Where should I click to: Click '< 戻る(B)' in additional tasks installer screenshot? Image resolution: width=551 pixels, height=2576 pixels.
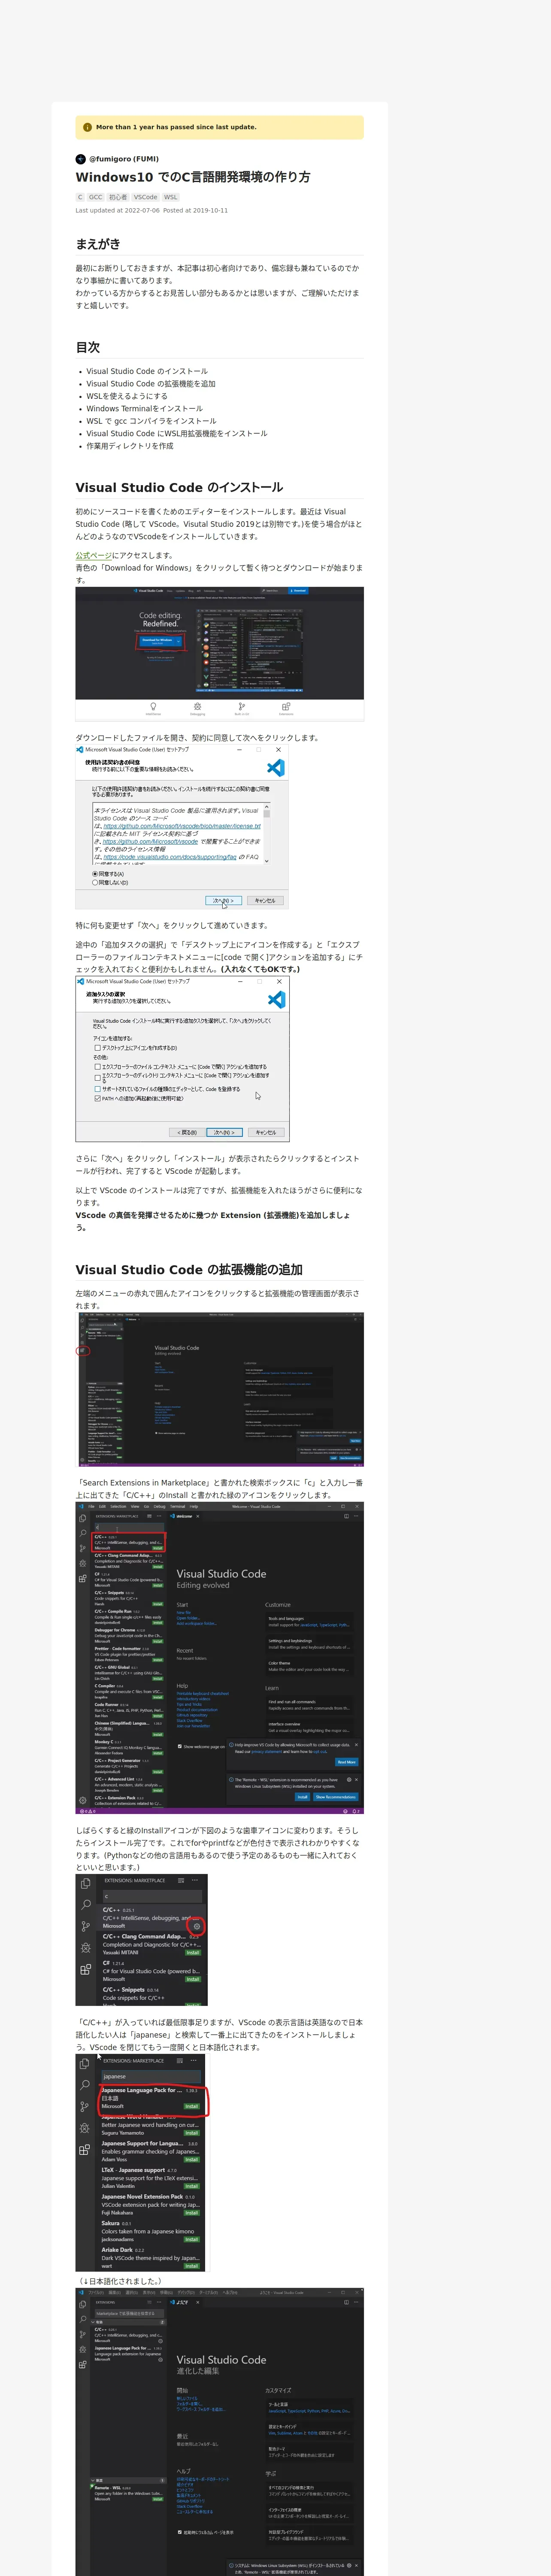tap(188, 1133)
